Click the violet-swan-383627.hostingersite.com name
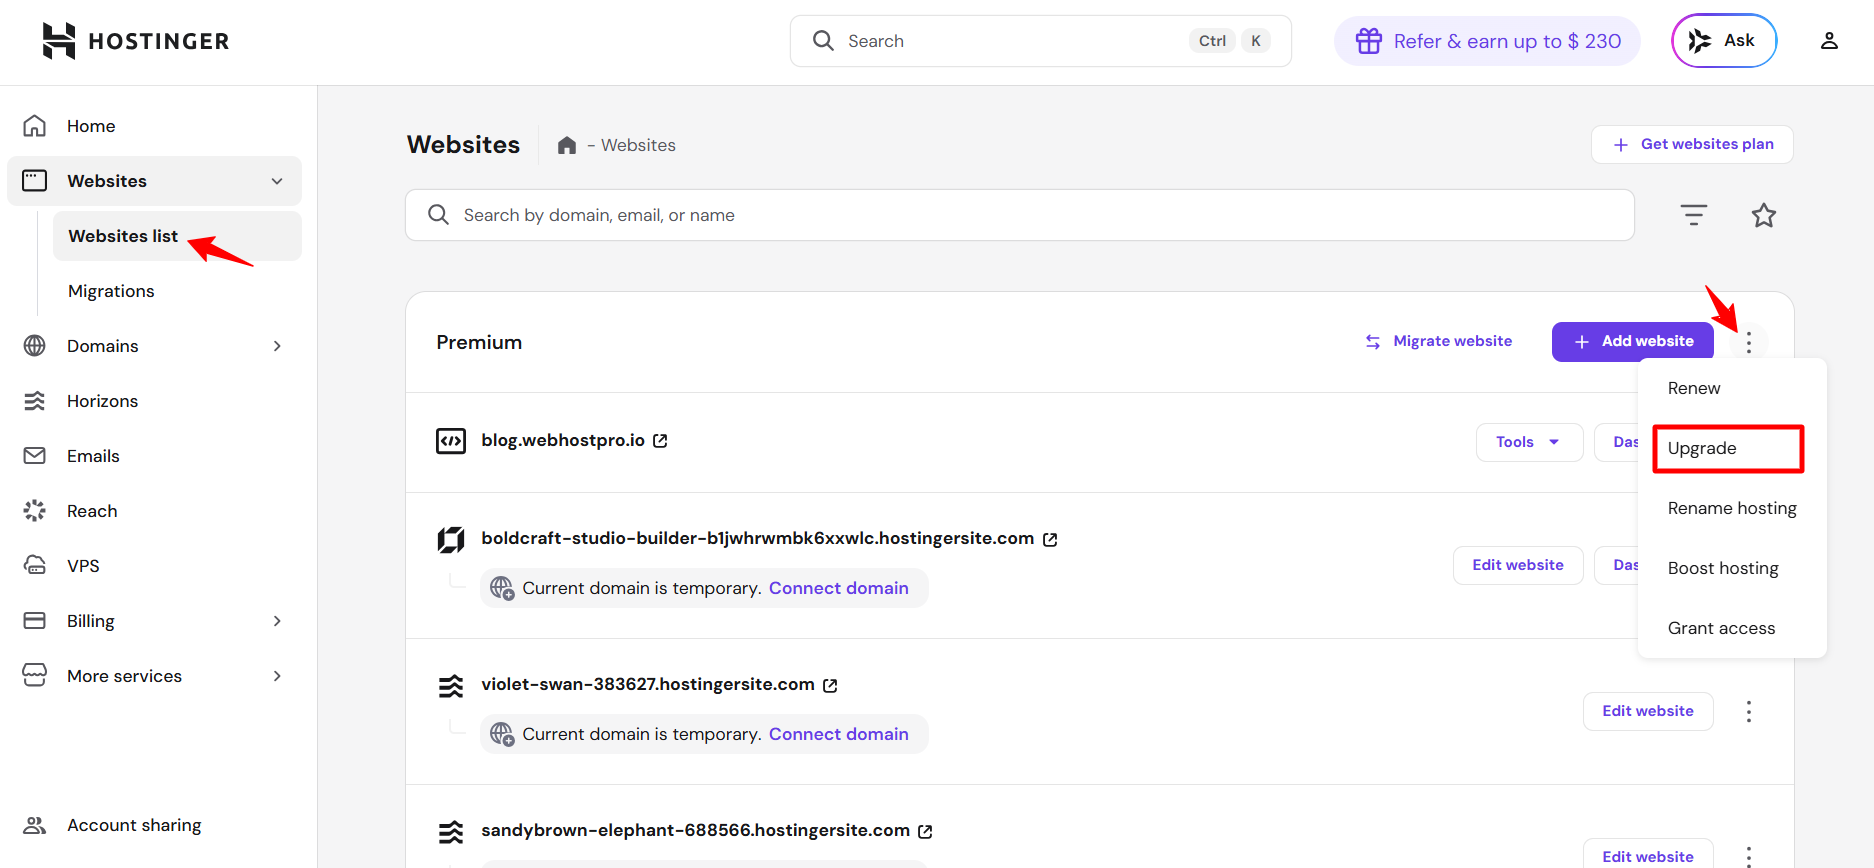The image size is (1874, 868). click(x=648, y=684)
